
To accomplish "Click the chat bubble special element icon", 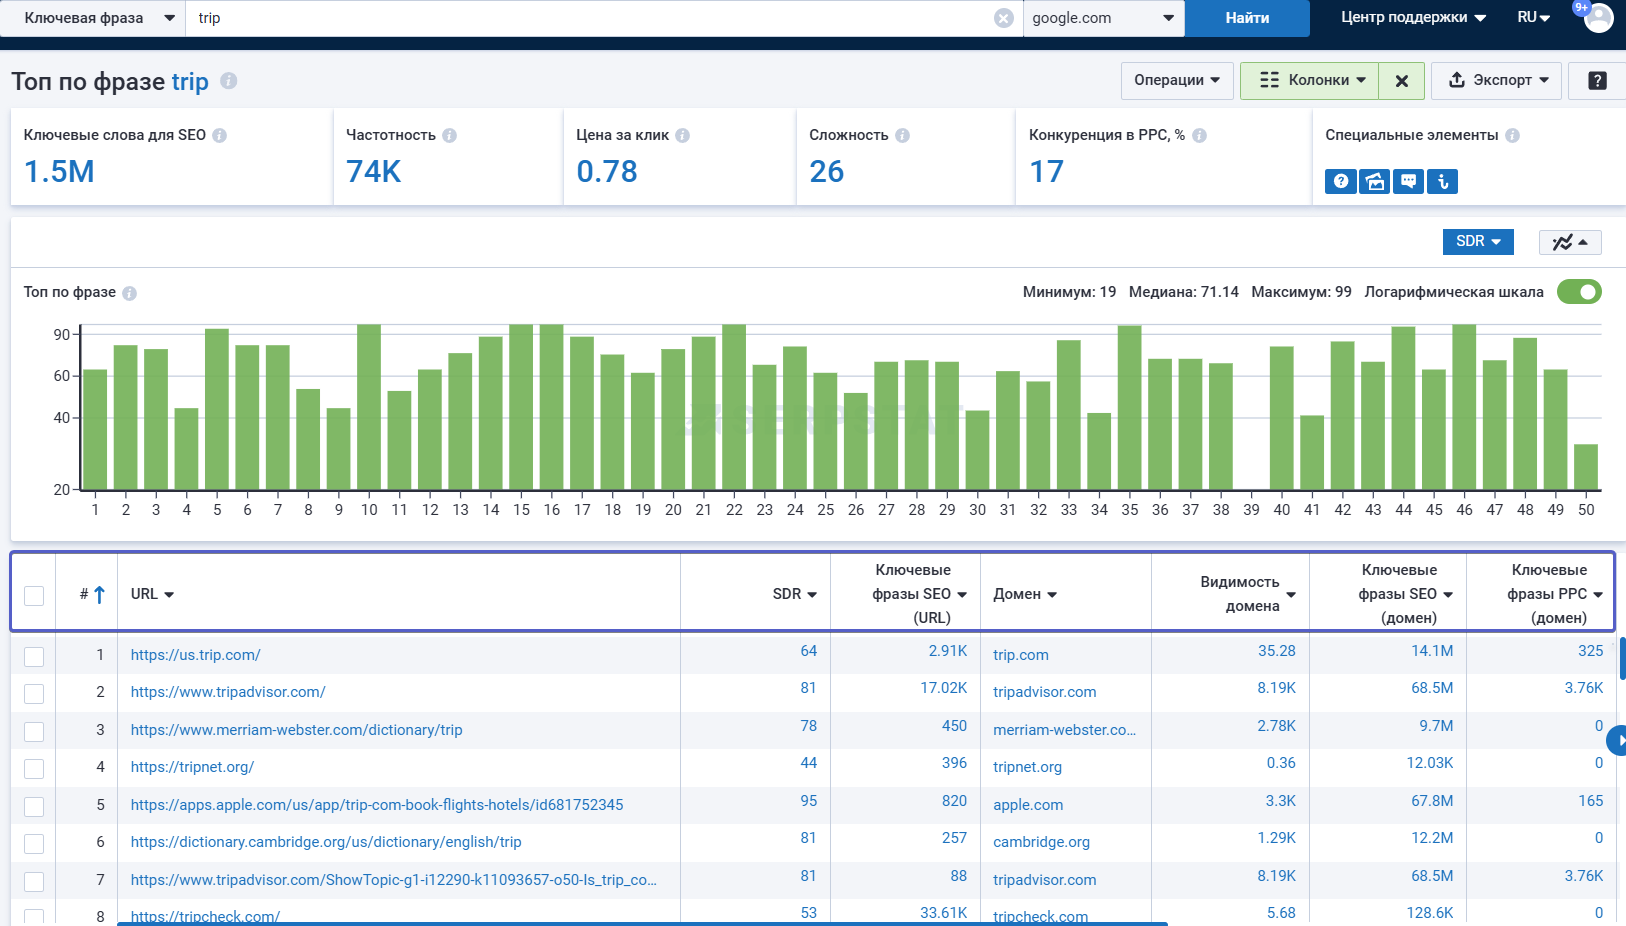I will tap(1408, 181).
